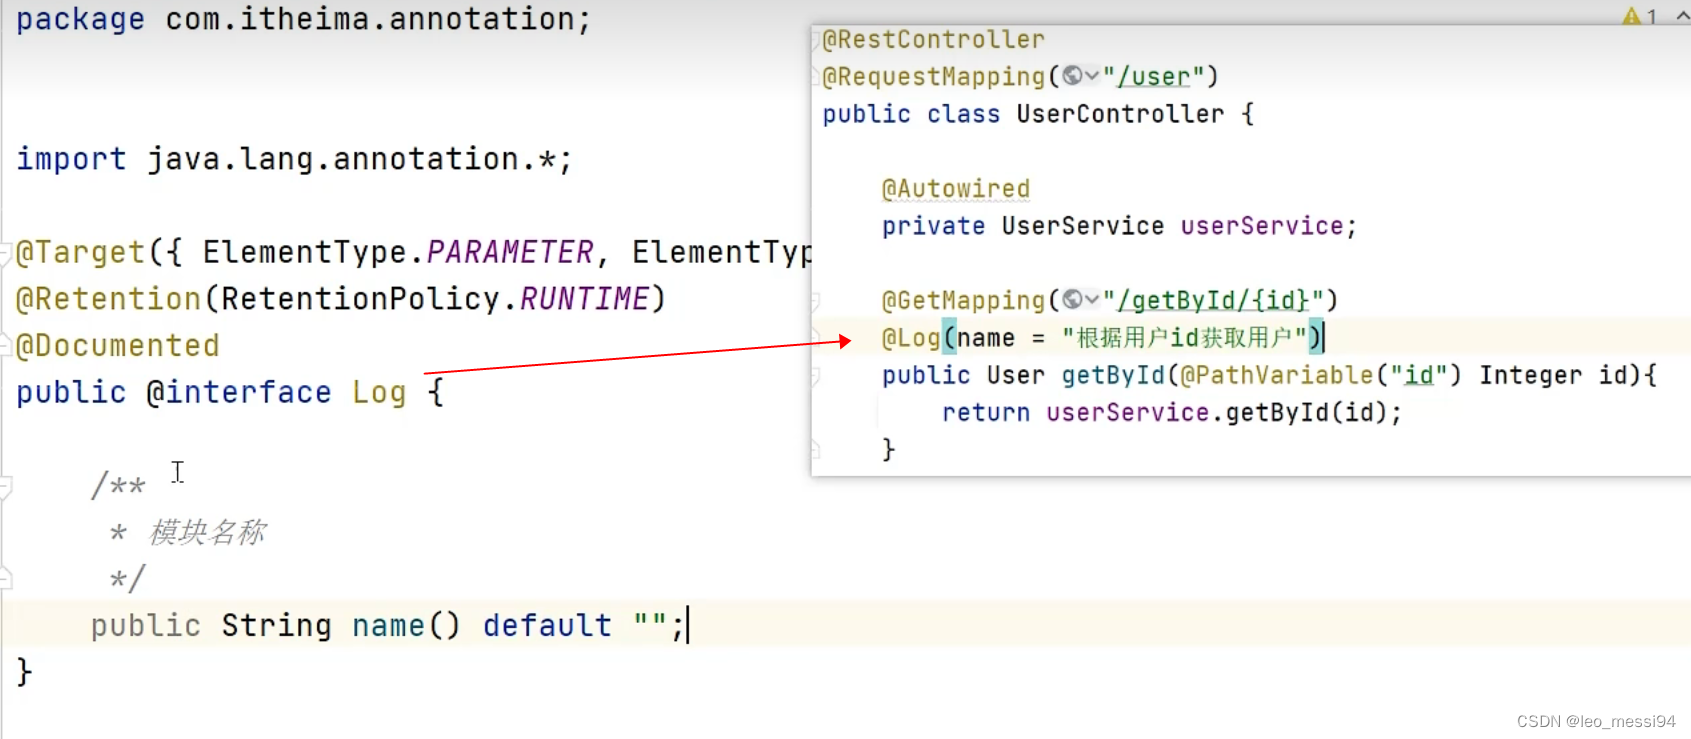Click the @Log annotation on getById
Screen dimensions: 1691x739
coord(911,338)
